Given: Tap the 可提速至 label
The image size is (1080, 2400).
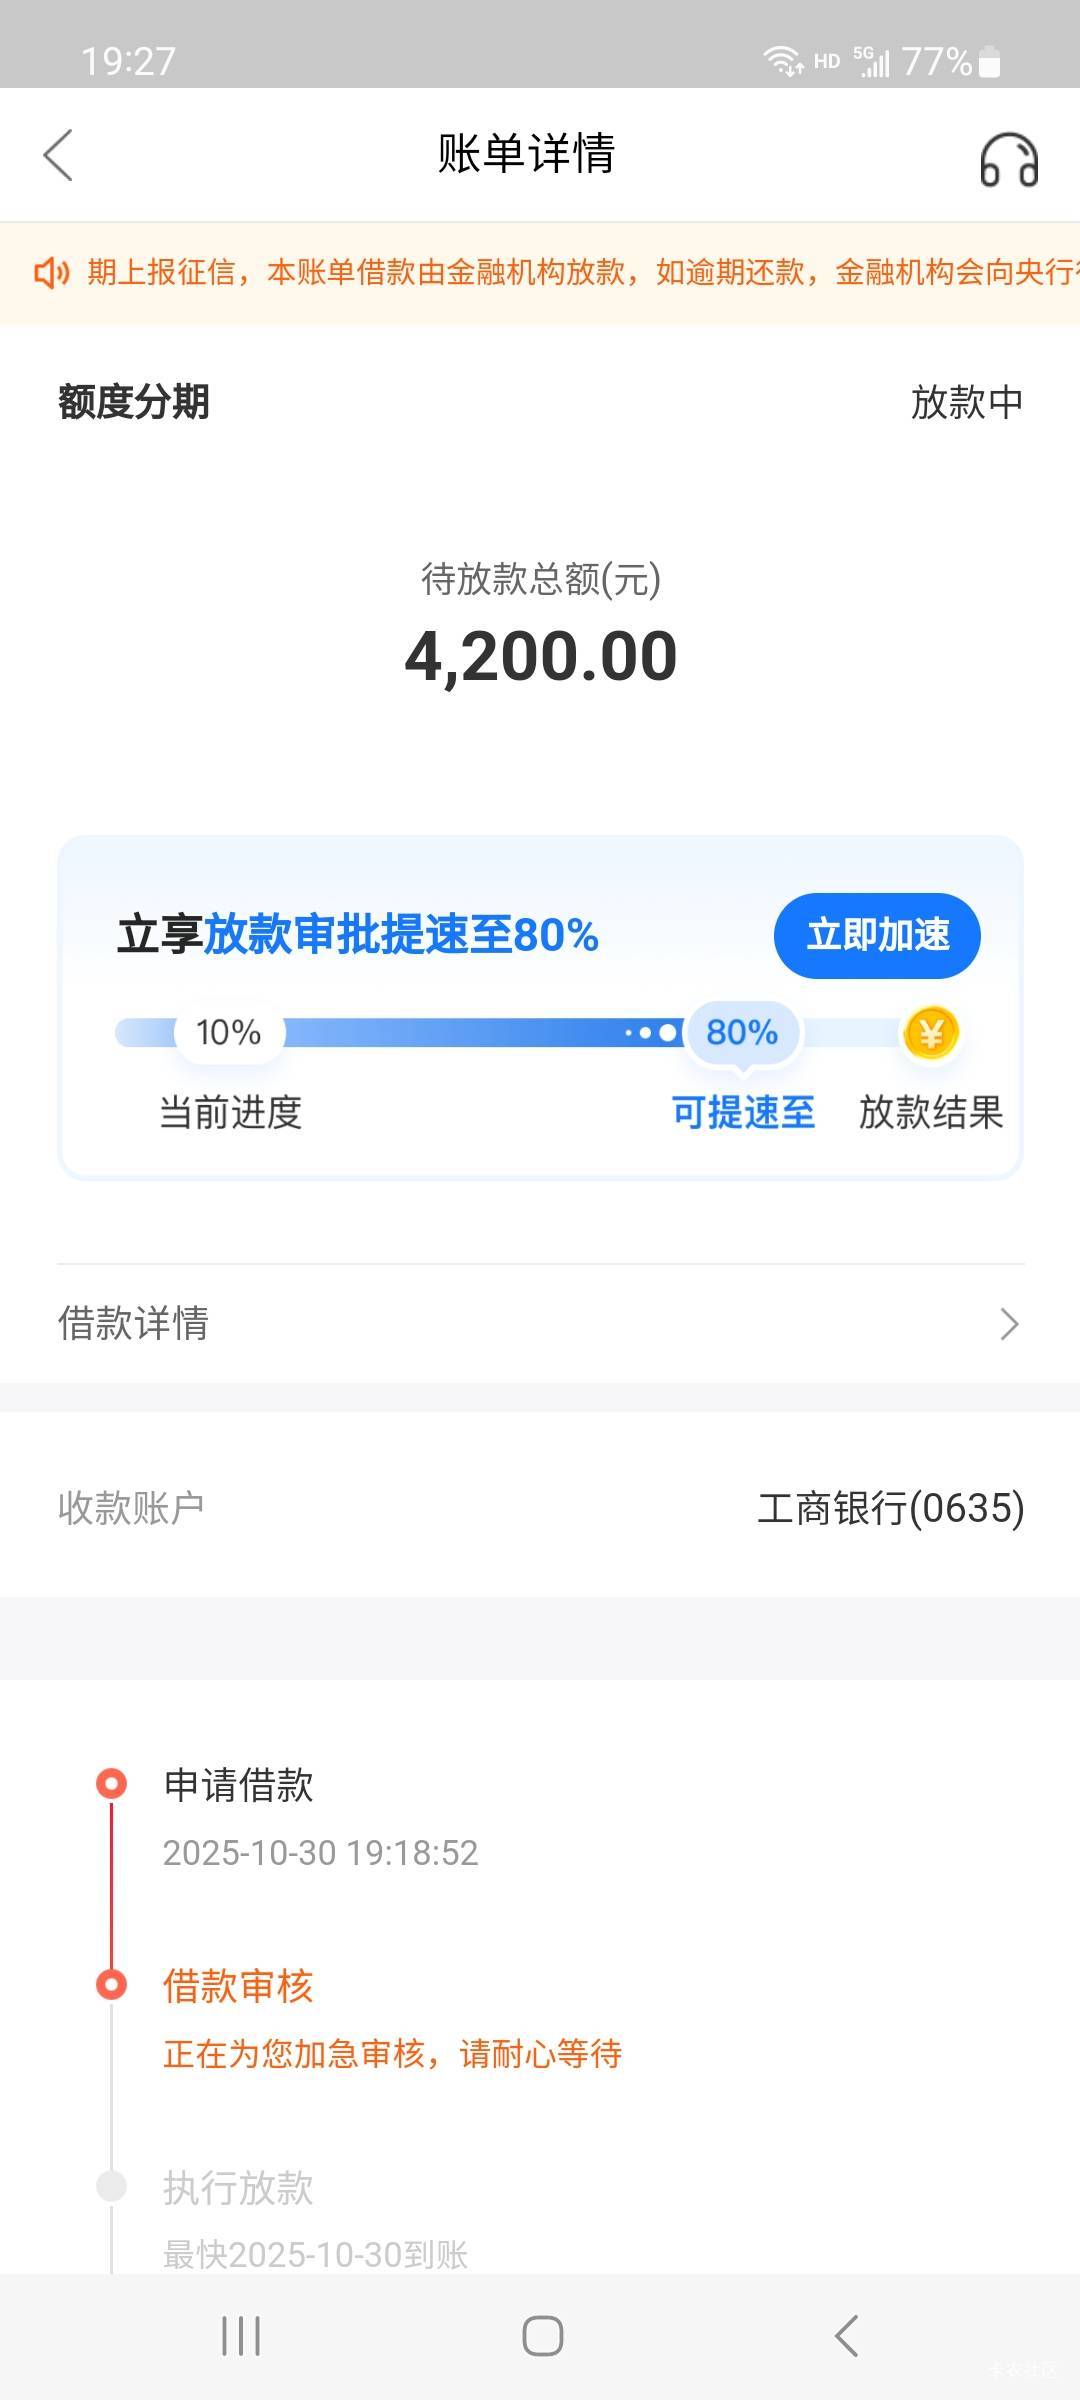Looking at the screenshot, I should pyautogui.click(x=743, y=1112).
